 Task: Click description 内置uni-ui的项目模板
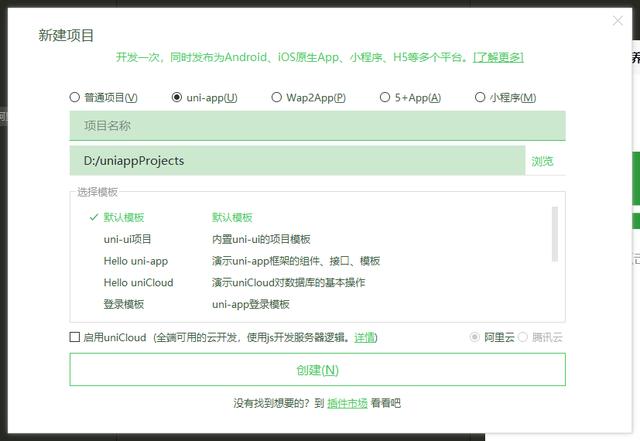pyautogui.click(x=261, y=239)
